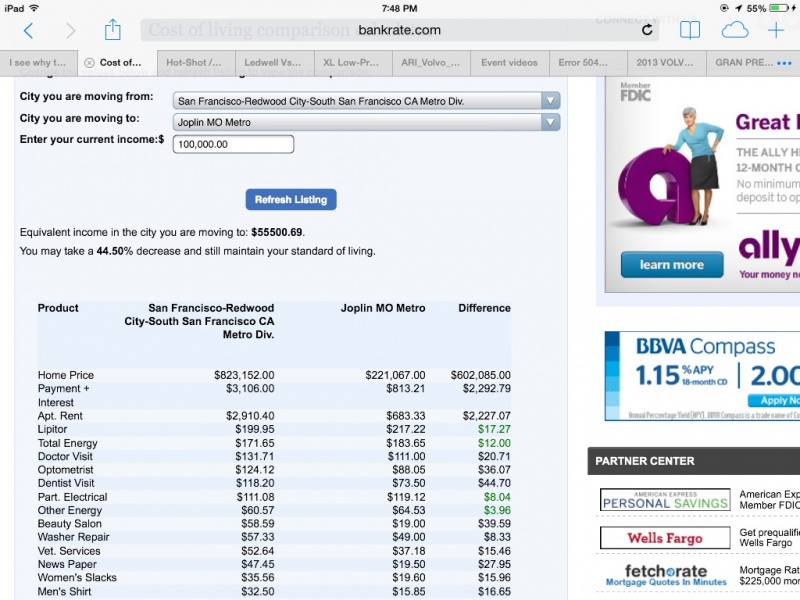Click the American Express Personal Savings logo
The image size is (800, 600).
pyautogui.click(x=665, y=500)
